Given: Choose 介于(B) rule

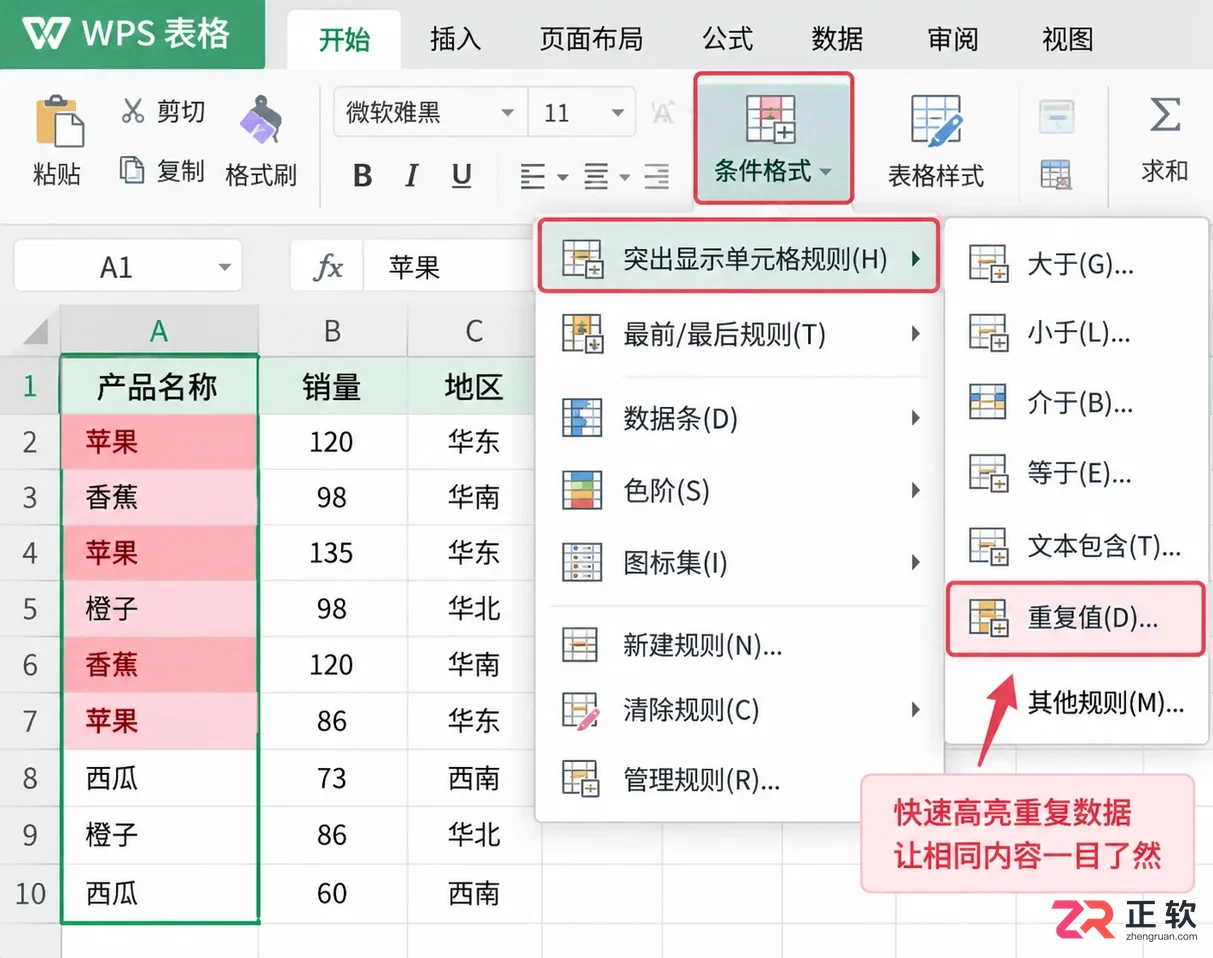Looking at the screenshot, I should pyautogui.click(x=1074, y=403).
